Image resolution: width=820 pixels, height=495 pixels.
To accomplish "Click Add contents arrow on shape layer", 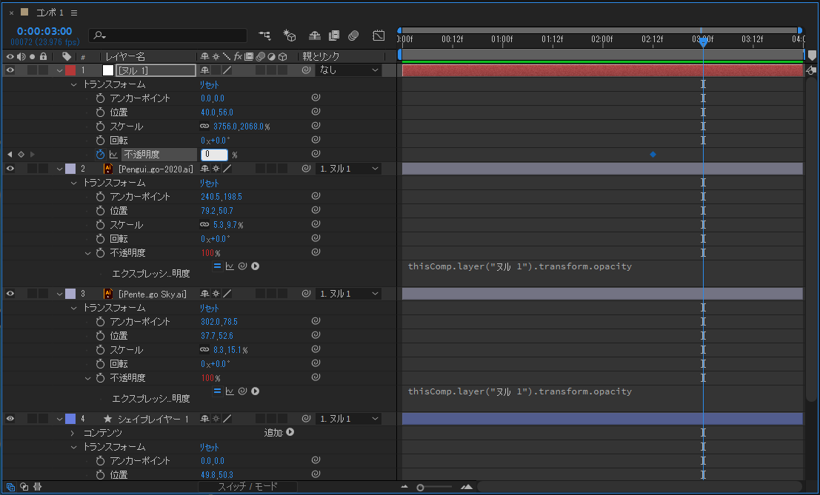I will 290,432.
